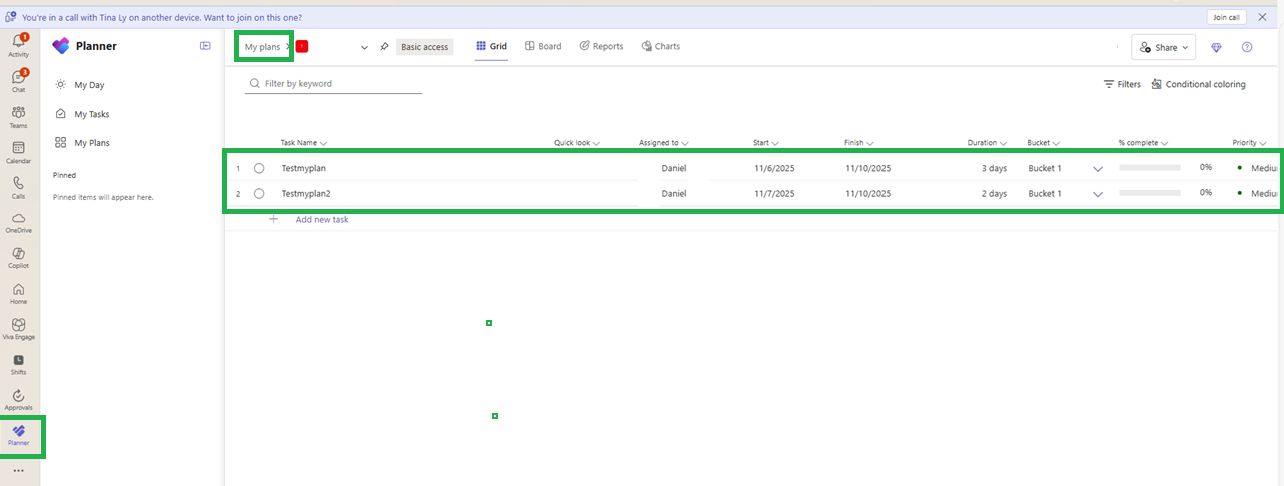Open the Assigned to column menu
Image resolution: width=1284 pixels, height=486 pixels.
686,143
